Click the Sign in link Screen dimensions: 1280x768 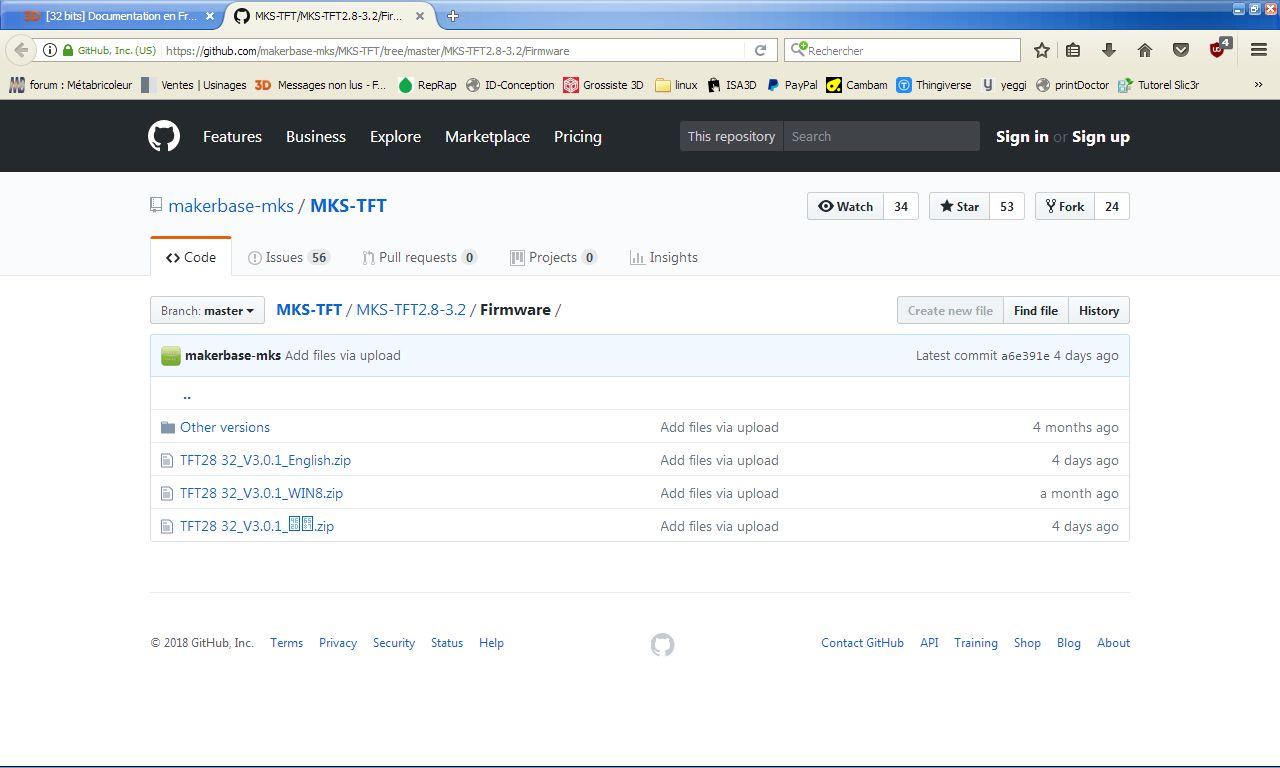1022,136
